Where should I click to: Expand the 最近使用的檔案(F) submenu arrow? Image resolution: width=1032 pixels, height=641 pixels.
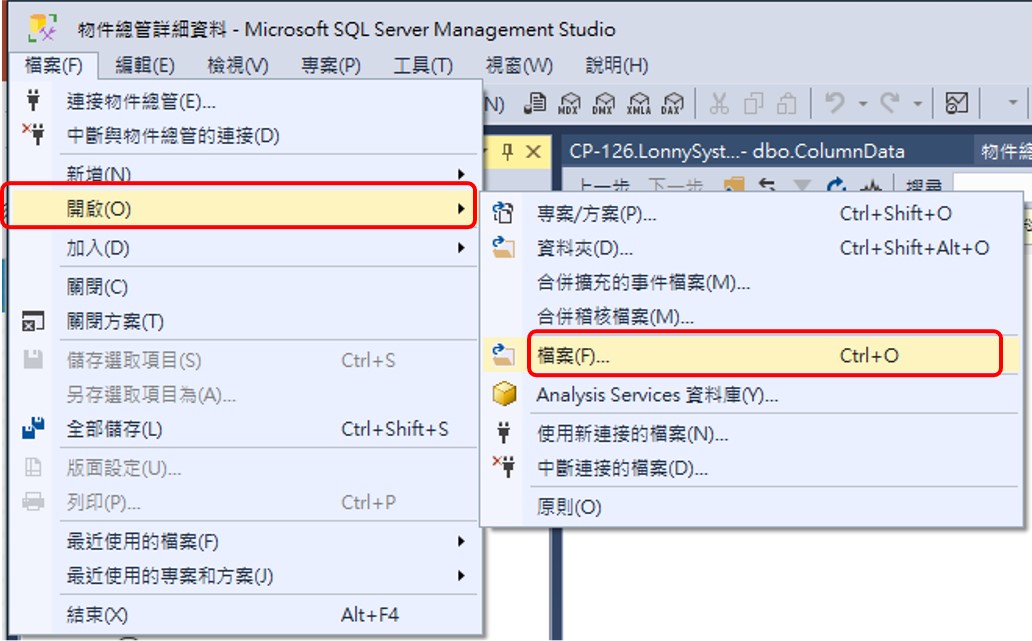pyautogui.click(x=461, y=541)
